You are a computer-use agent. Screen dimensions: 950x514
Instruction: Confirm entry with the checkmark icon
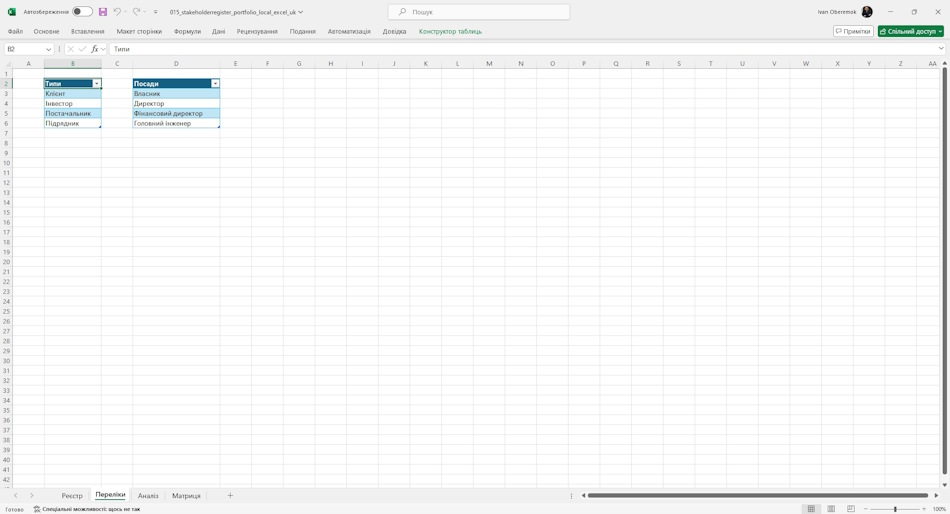(82, 49)
